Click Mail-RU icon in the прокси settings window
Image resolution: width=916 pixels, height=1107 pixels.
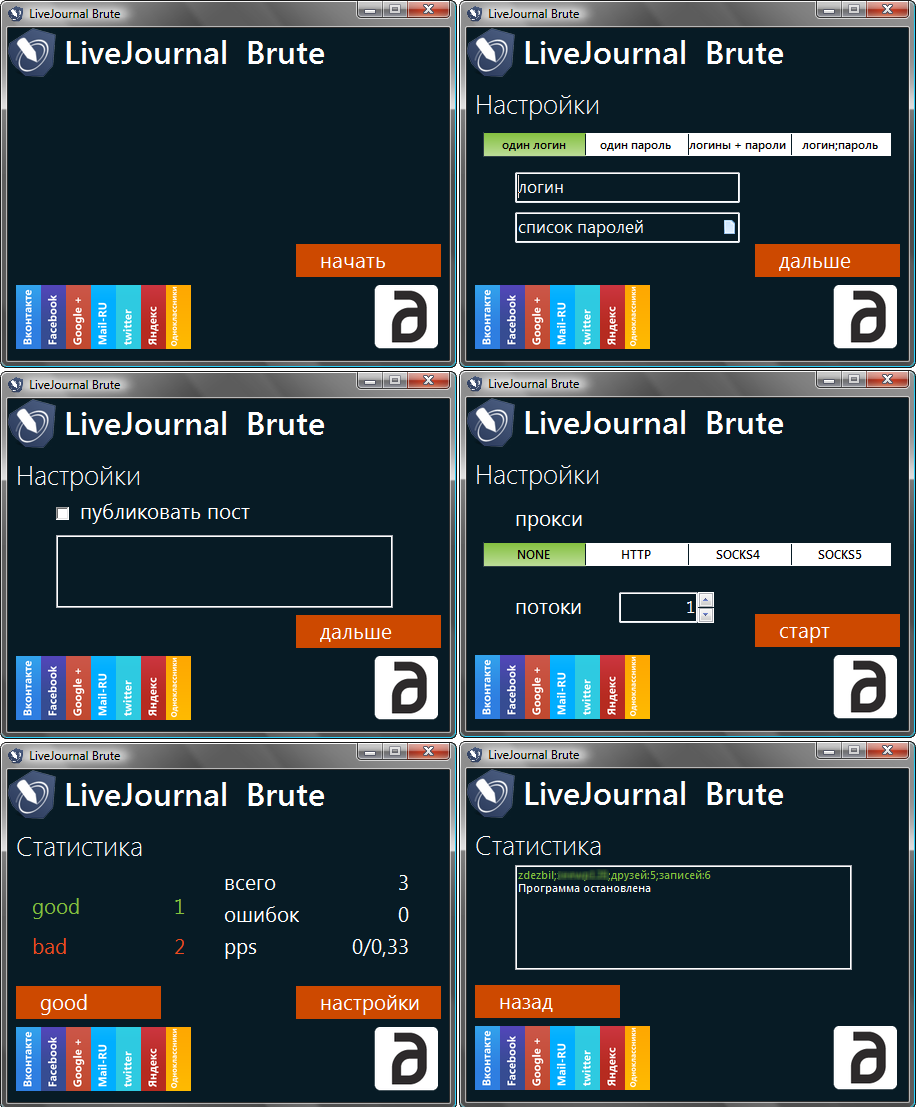point(562,687)
